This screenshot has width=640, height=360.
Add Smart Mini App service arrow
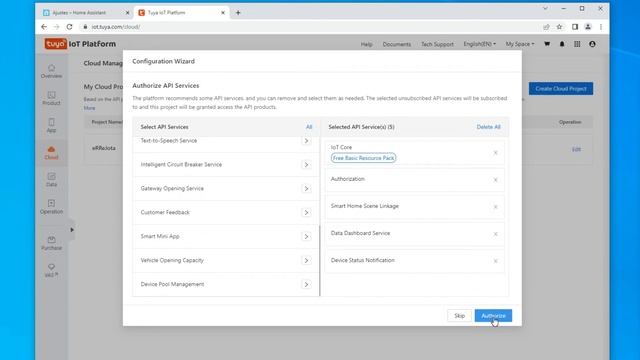pos(306,236)
